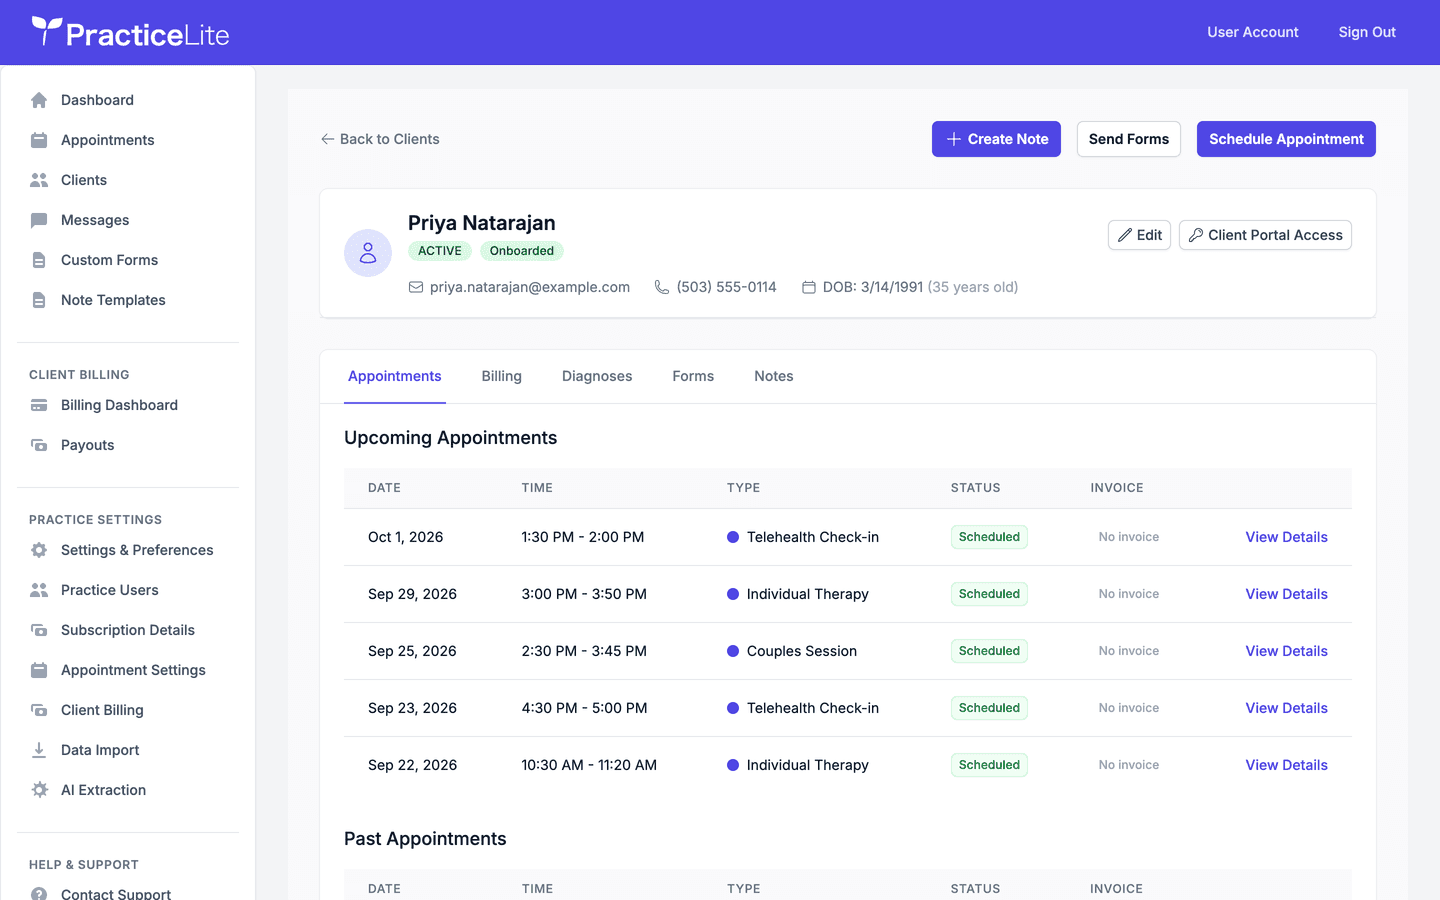The image size is (1440, 900).
Task: Click the PracticeLite logo
Action: point(131,33)
